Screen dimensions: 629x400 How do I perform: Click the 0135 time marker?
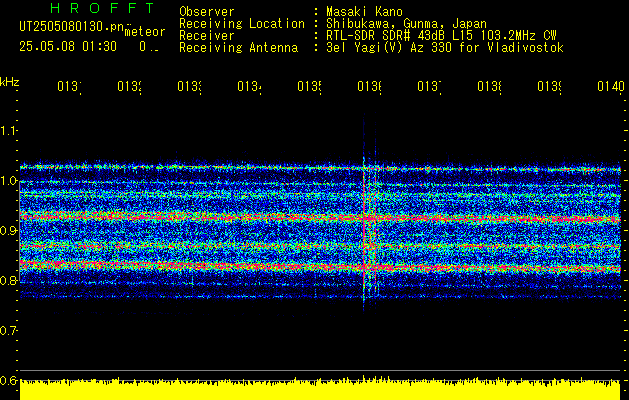309,87
